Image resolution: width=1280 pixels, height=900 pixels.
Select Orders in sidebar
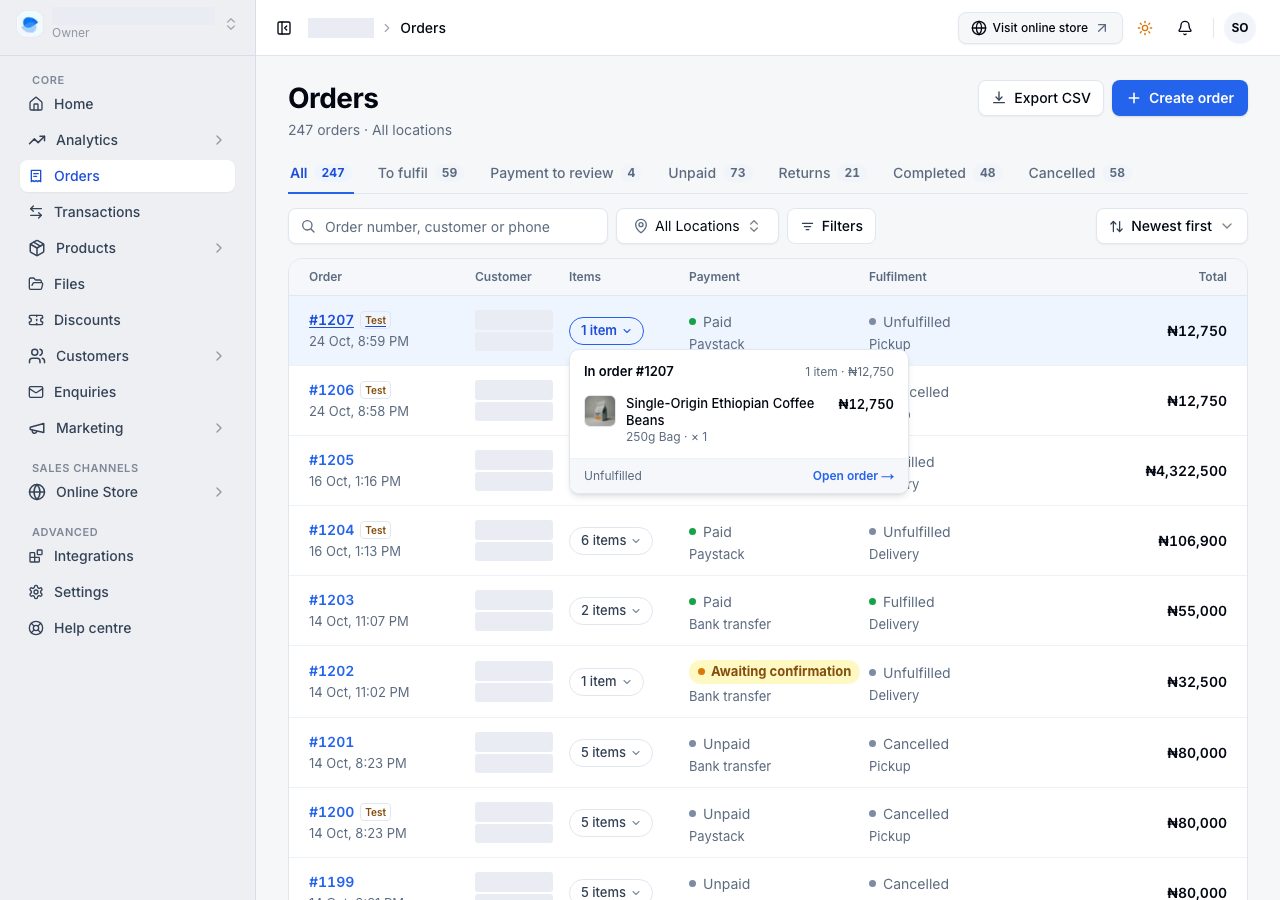coord(127,176)
